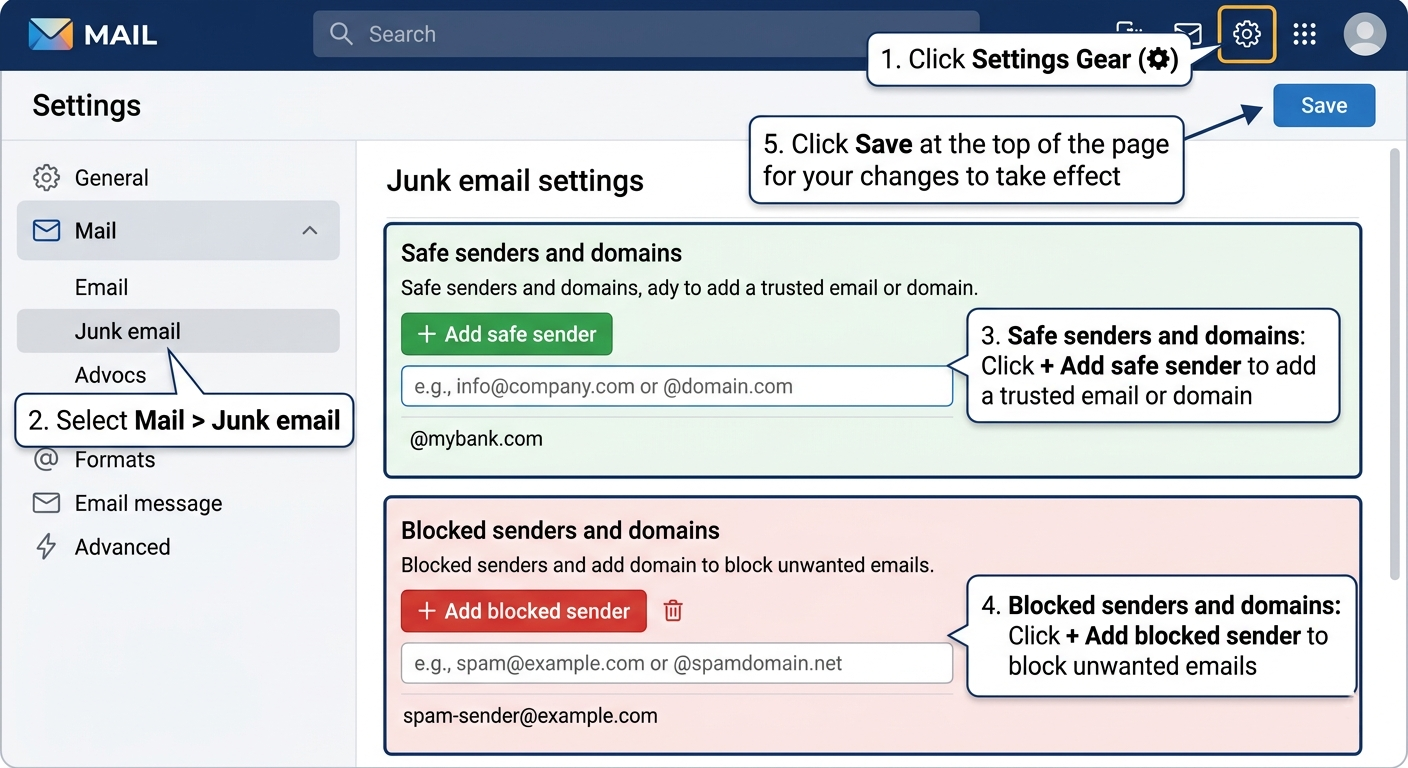
Task: Collapse the Mail section in sidebar
Action: click(311, 230)
